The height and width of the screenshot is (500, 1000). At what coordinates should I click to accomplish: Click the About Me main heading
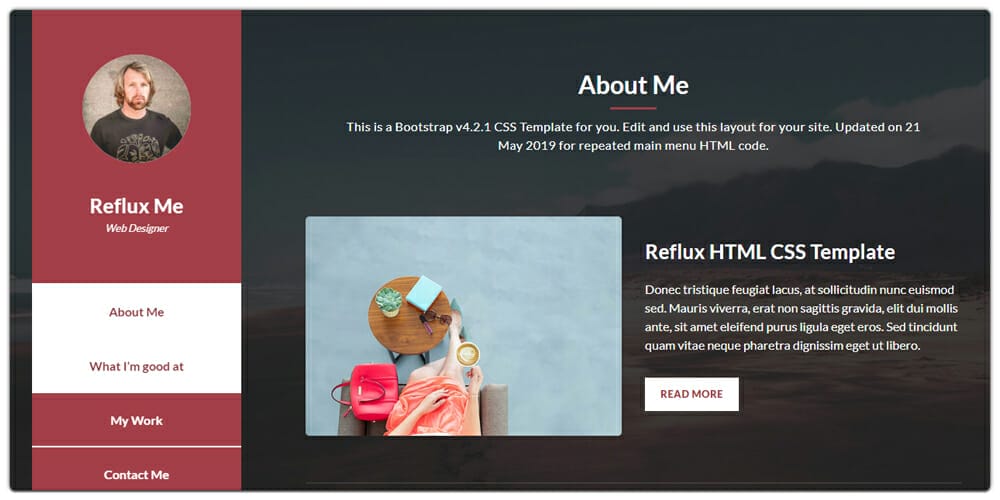point(633,85)
